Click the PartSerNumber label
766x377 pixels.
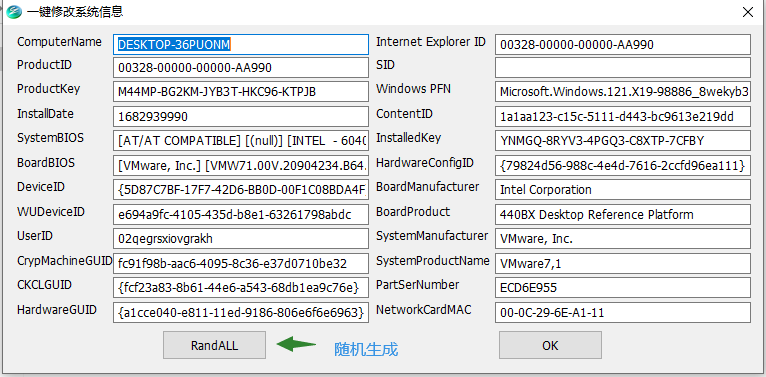(x=418, y=285)
